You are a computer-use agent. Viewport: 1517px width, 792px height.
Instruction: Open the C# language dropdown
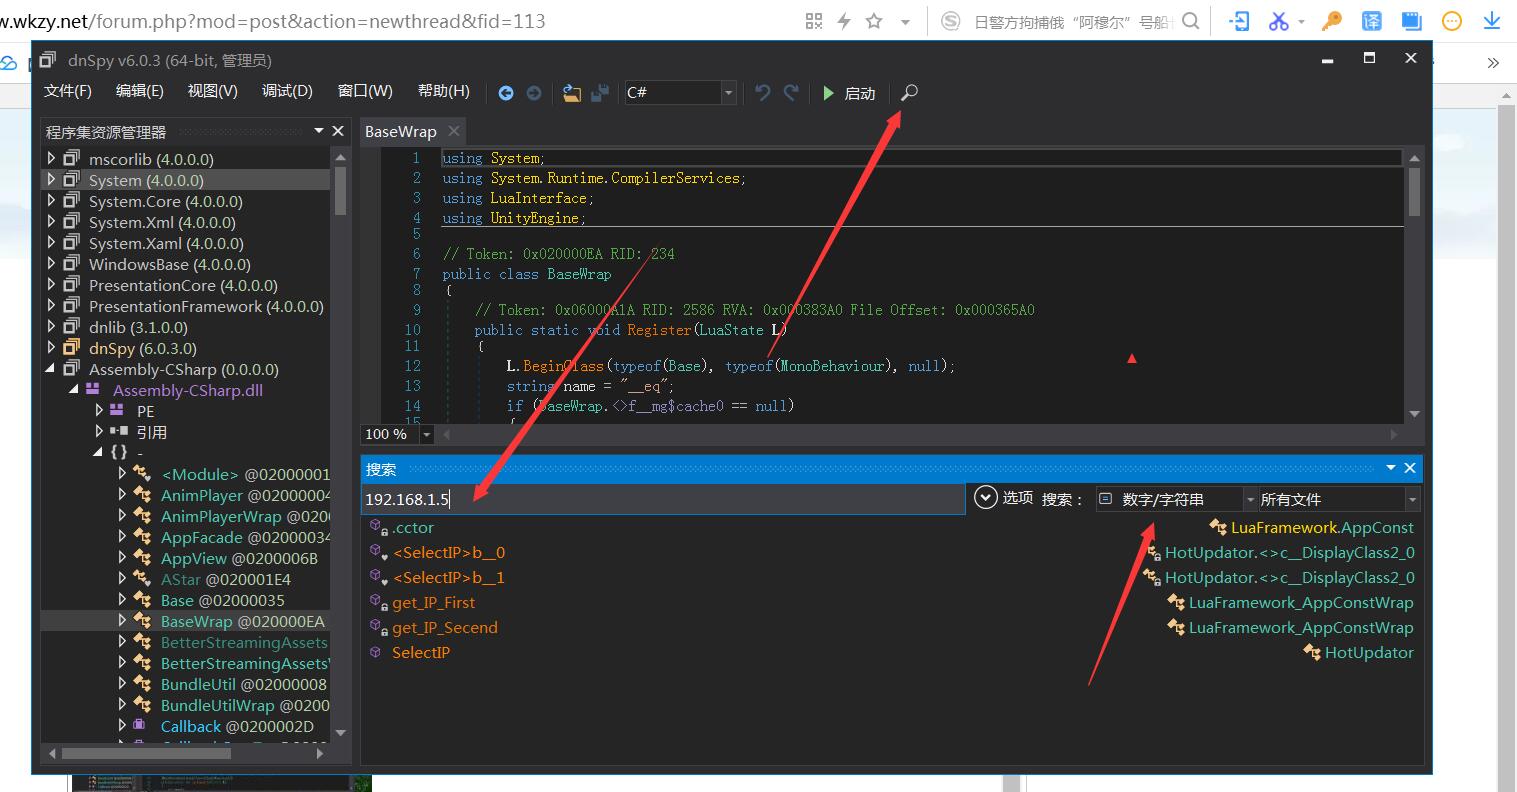coord(728,93)
